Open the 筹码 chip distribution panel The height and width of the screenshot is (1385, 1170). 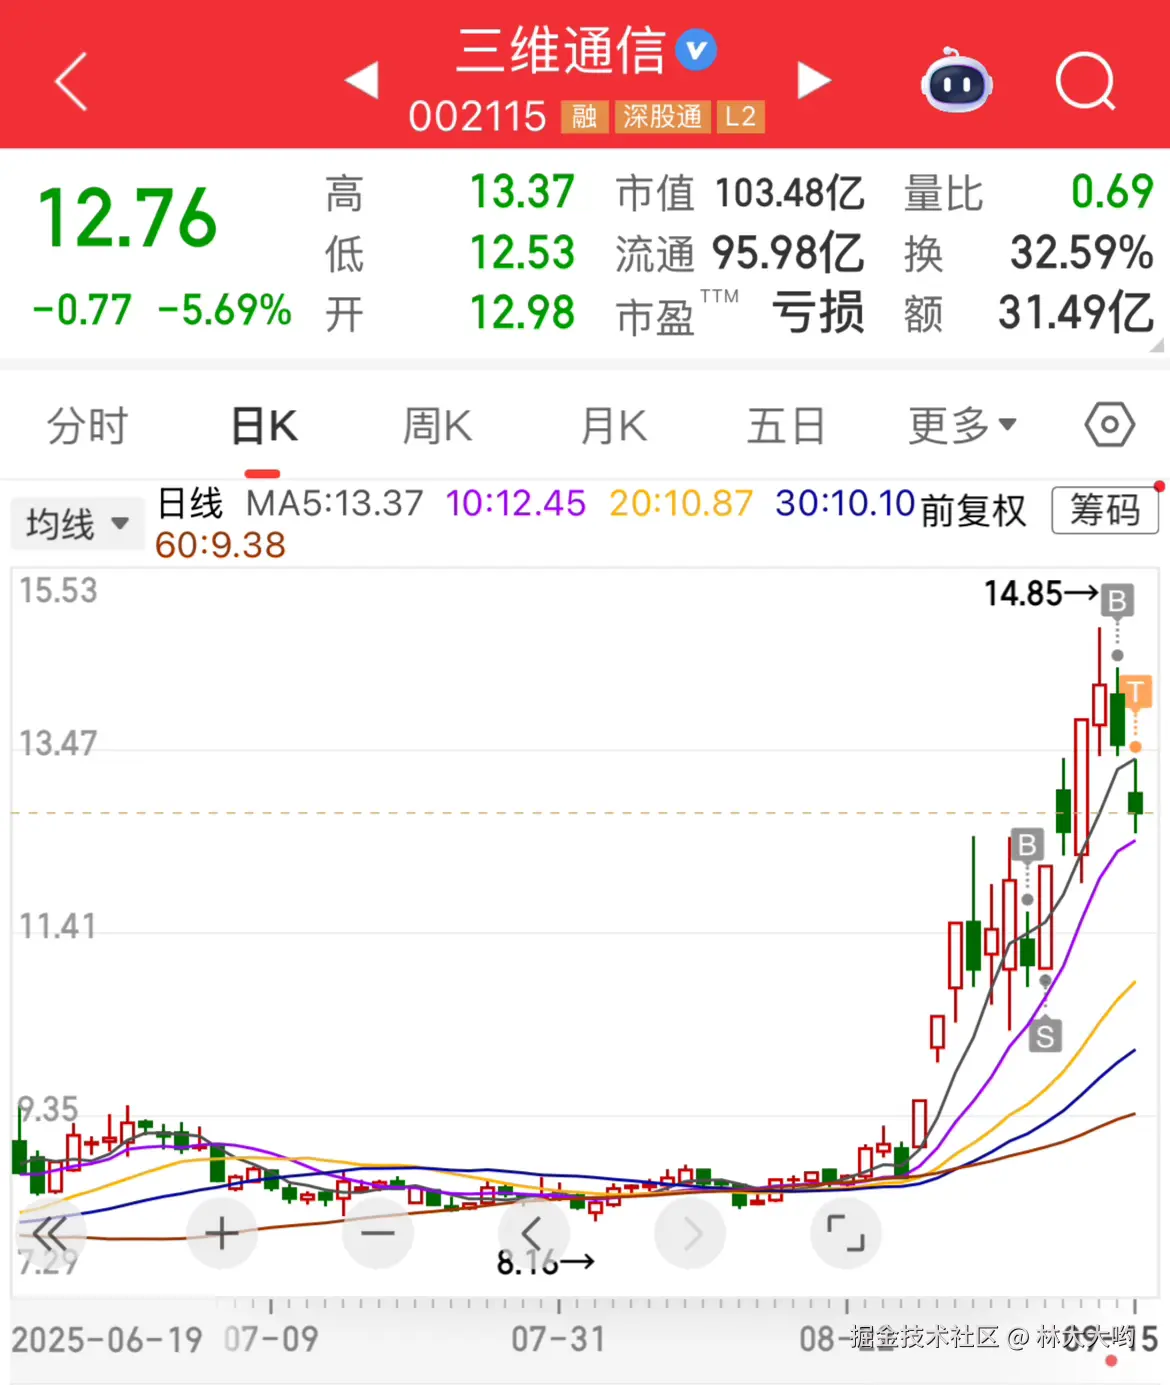pos(1105,511)
